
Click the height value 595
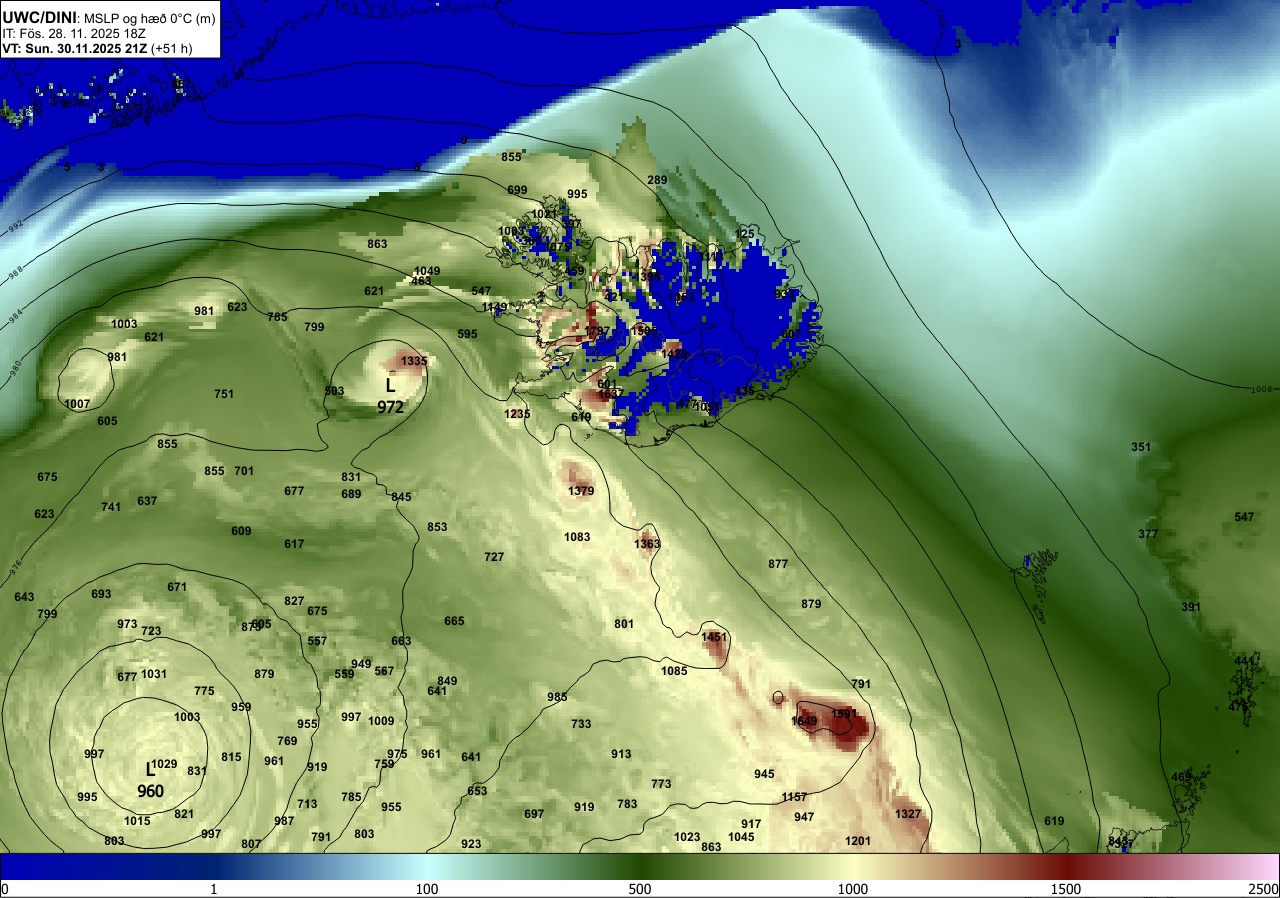click(x=467, y=334)
